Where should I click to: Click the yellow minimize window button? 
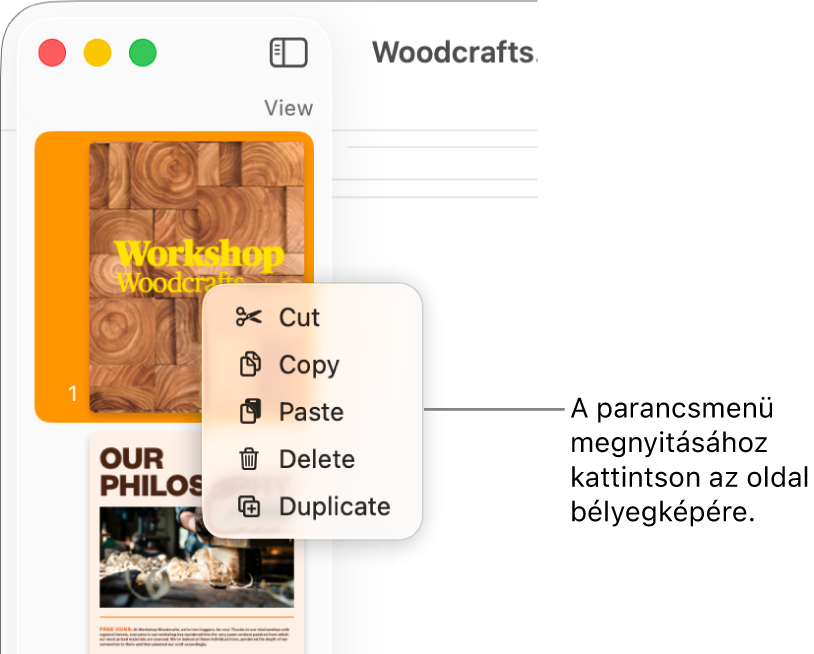pos(98,53)
